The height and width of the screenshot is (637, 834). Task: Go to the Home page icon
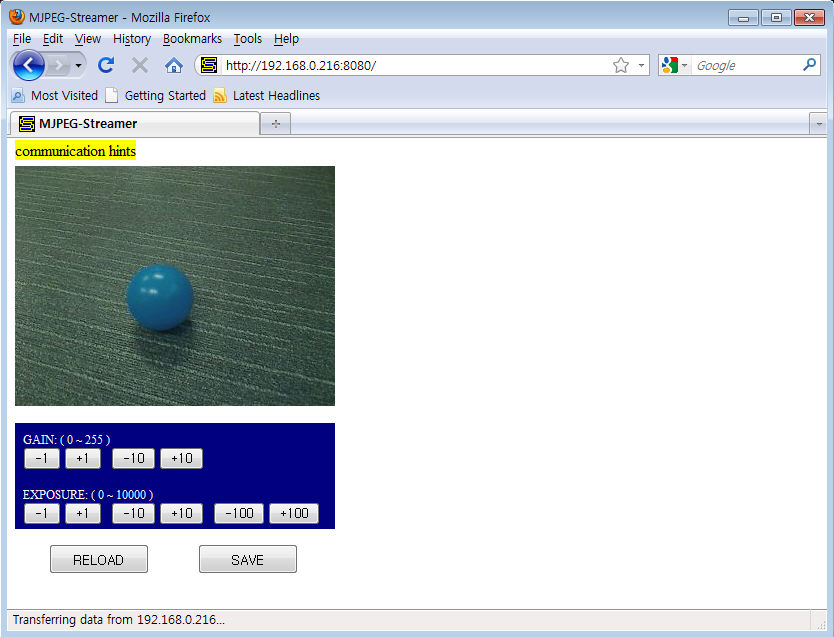(x=173, y=66)
